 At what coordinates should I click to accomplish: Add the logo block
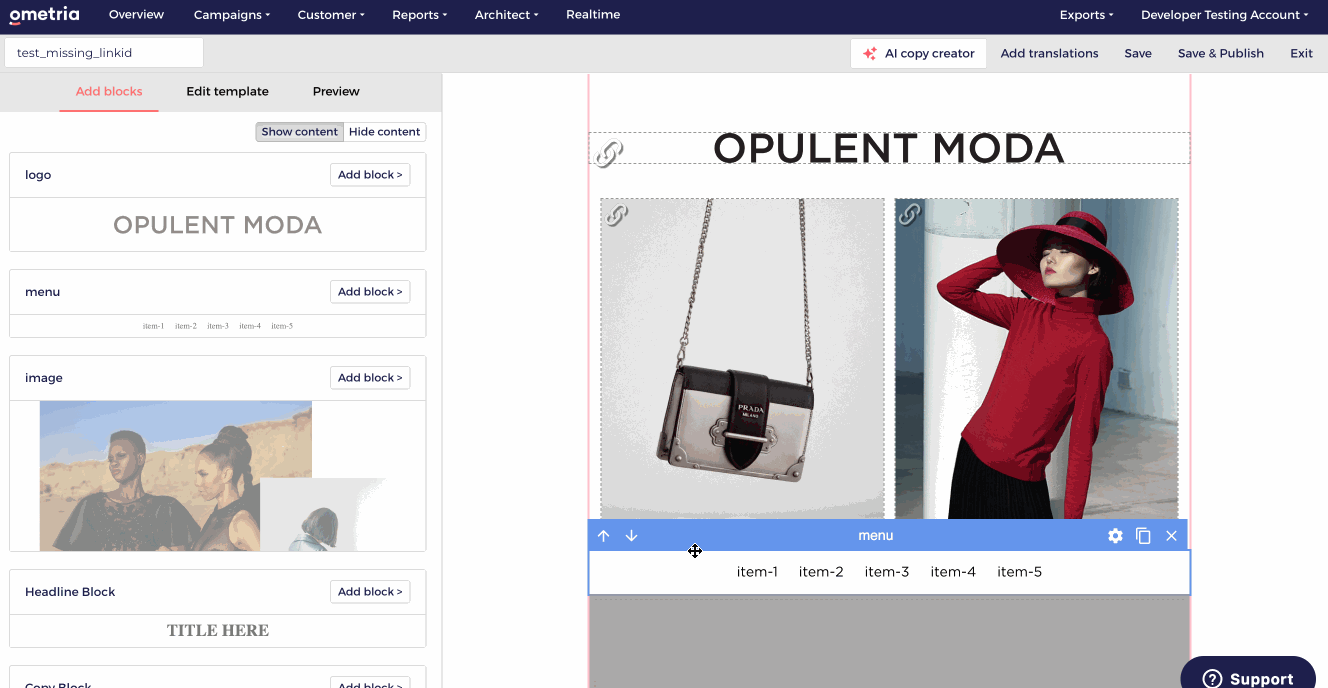pyautogui.click(x=370, y=175)
